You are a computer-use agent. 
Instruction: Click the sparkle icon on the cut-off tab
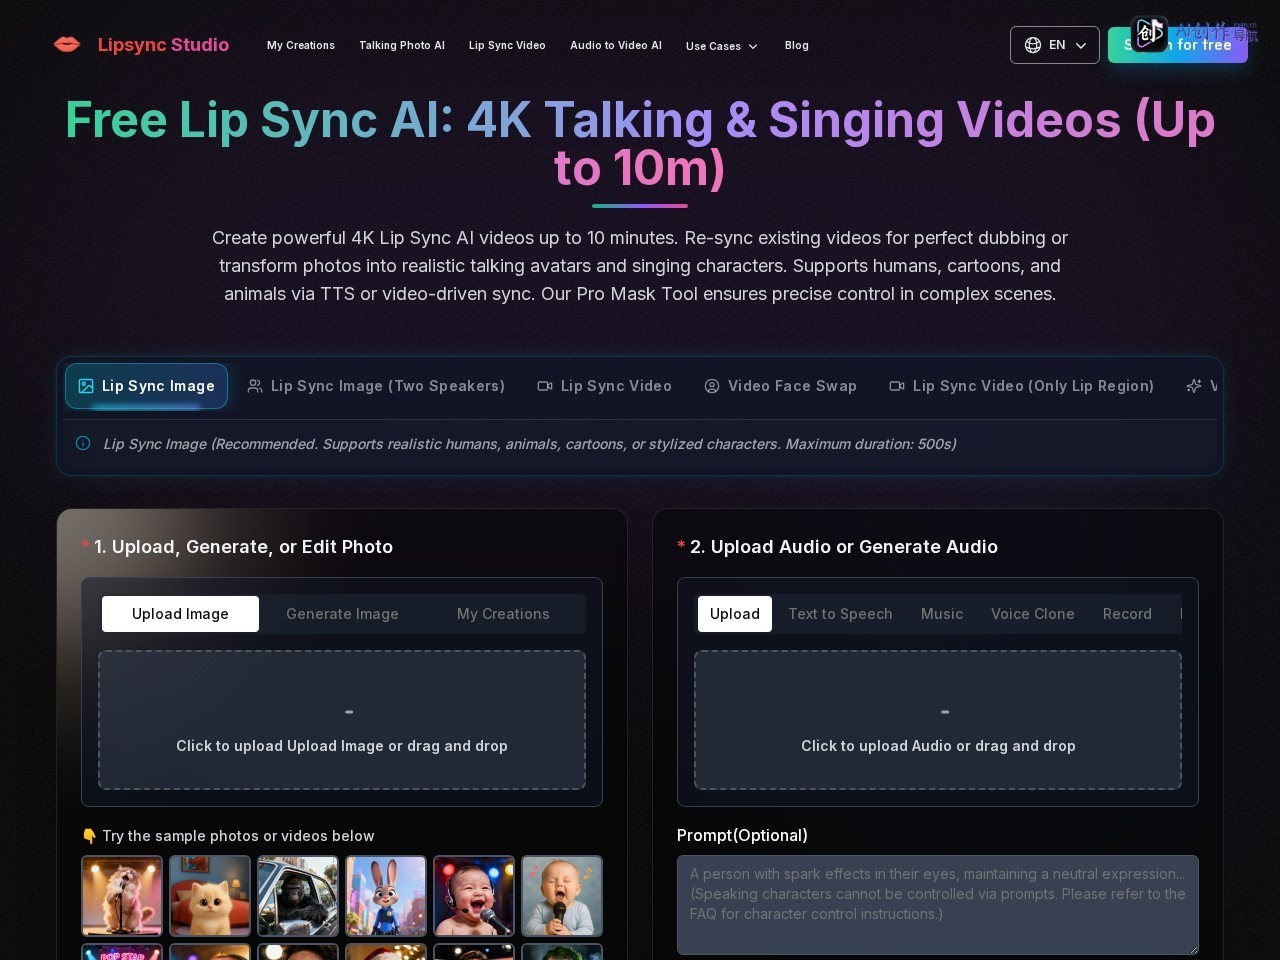click(1194, 386)
